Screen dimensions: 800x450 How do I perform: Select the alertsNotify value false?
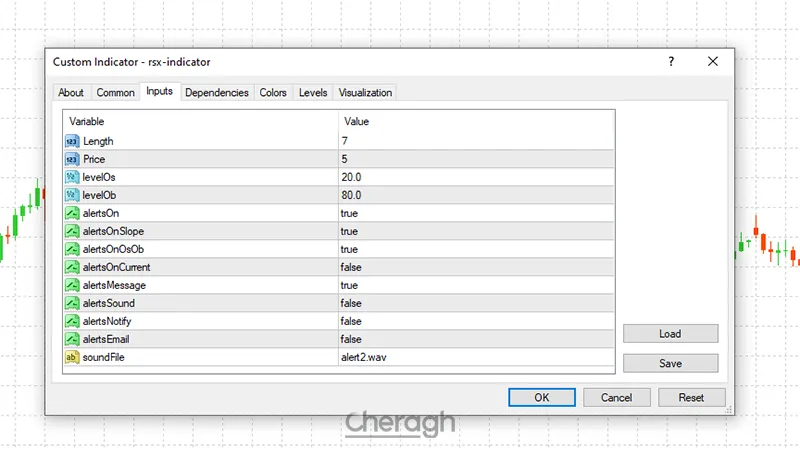tap(351, 321)
